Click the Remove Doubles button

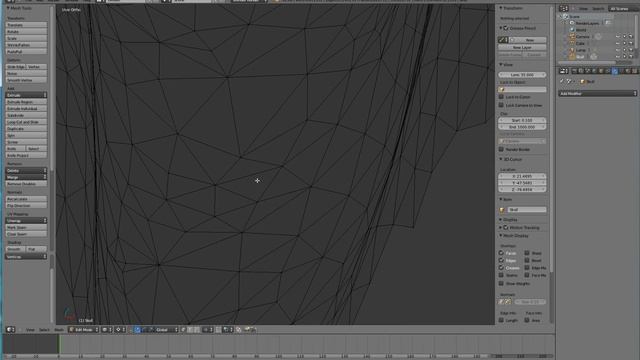pyautogui.click(x=26, y=184)
